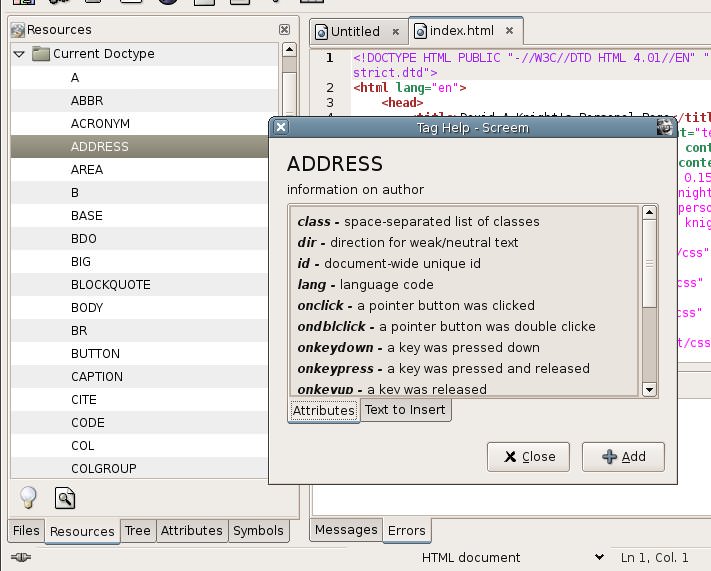Viewport: 711px width, 571px height.
Task: Collapse the Current Doctype tree node
Action: click(x=19, y=54)
